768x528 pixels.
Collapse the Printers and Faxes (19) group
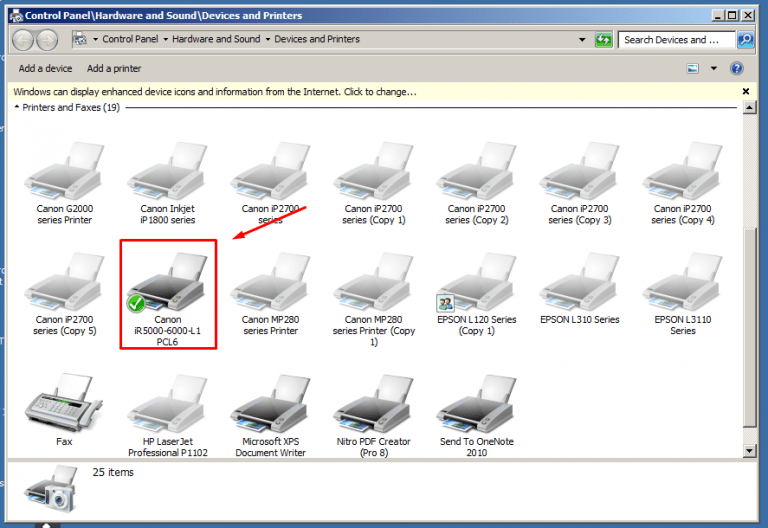[x=17, y=107]
